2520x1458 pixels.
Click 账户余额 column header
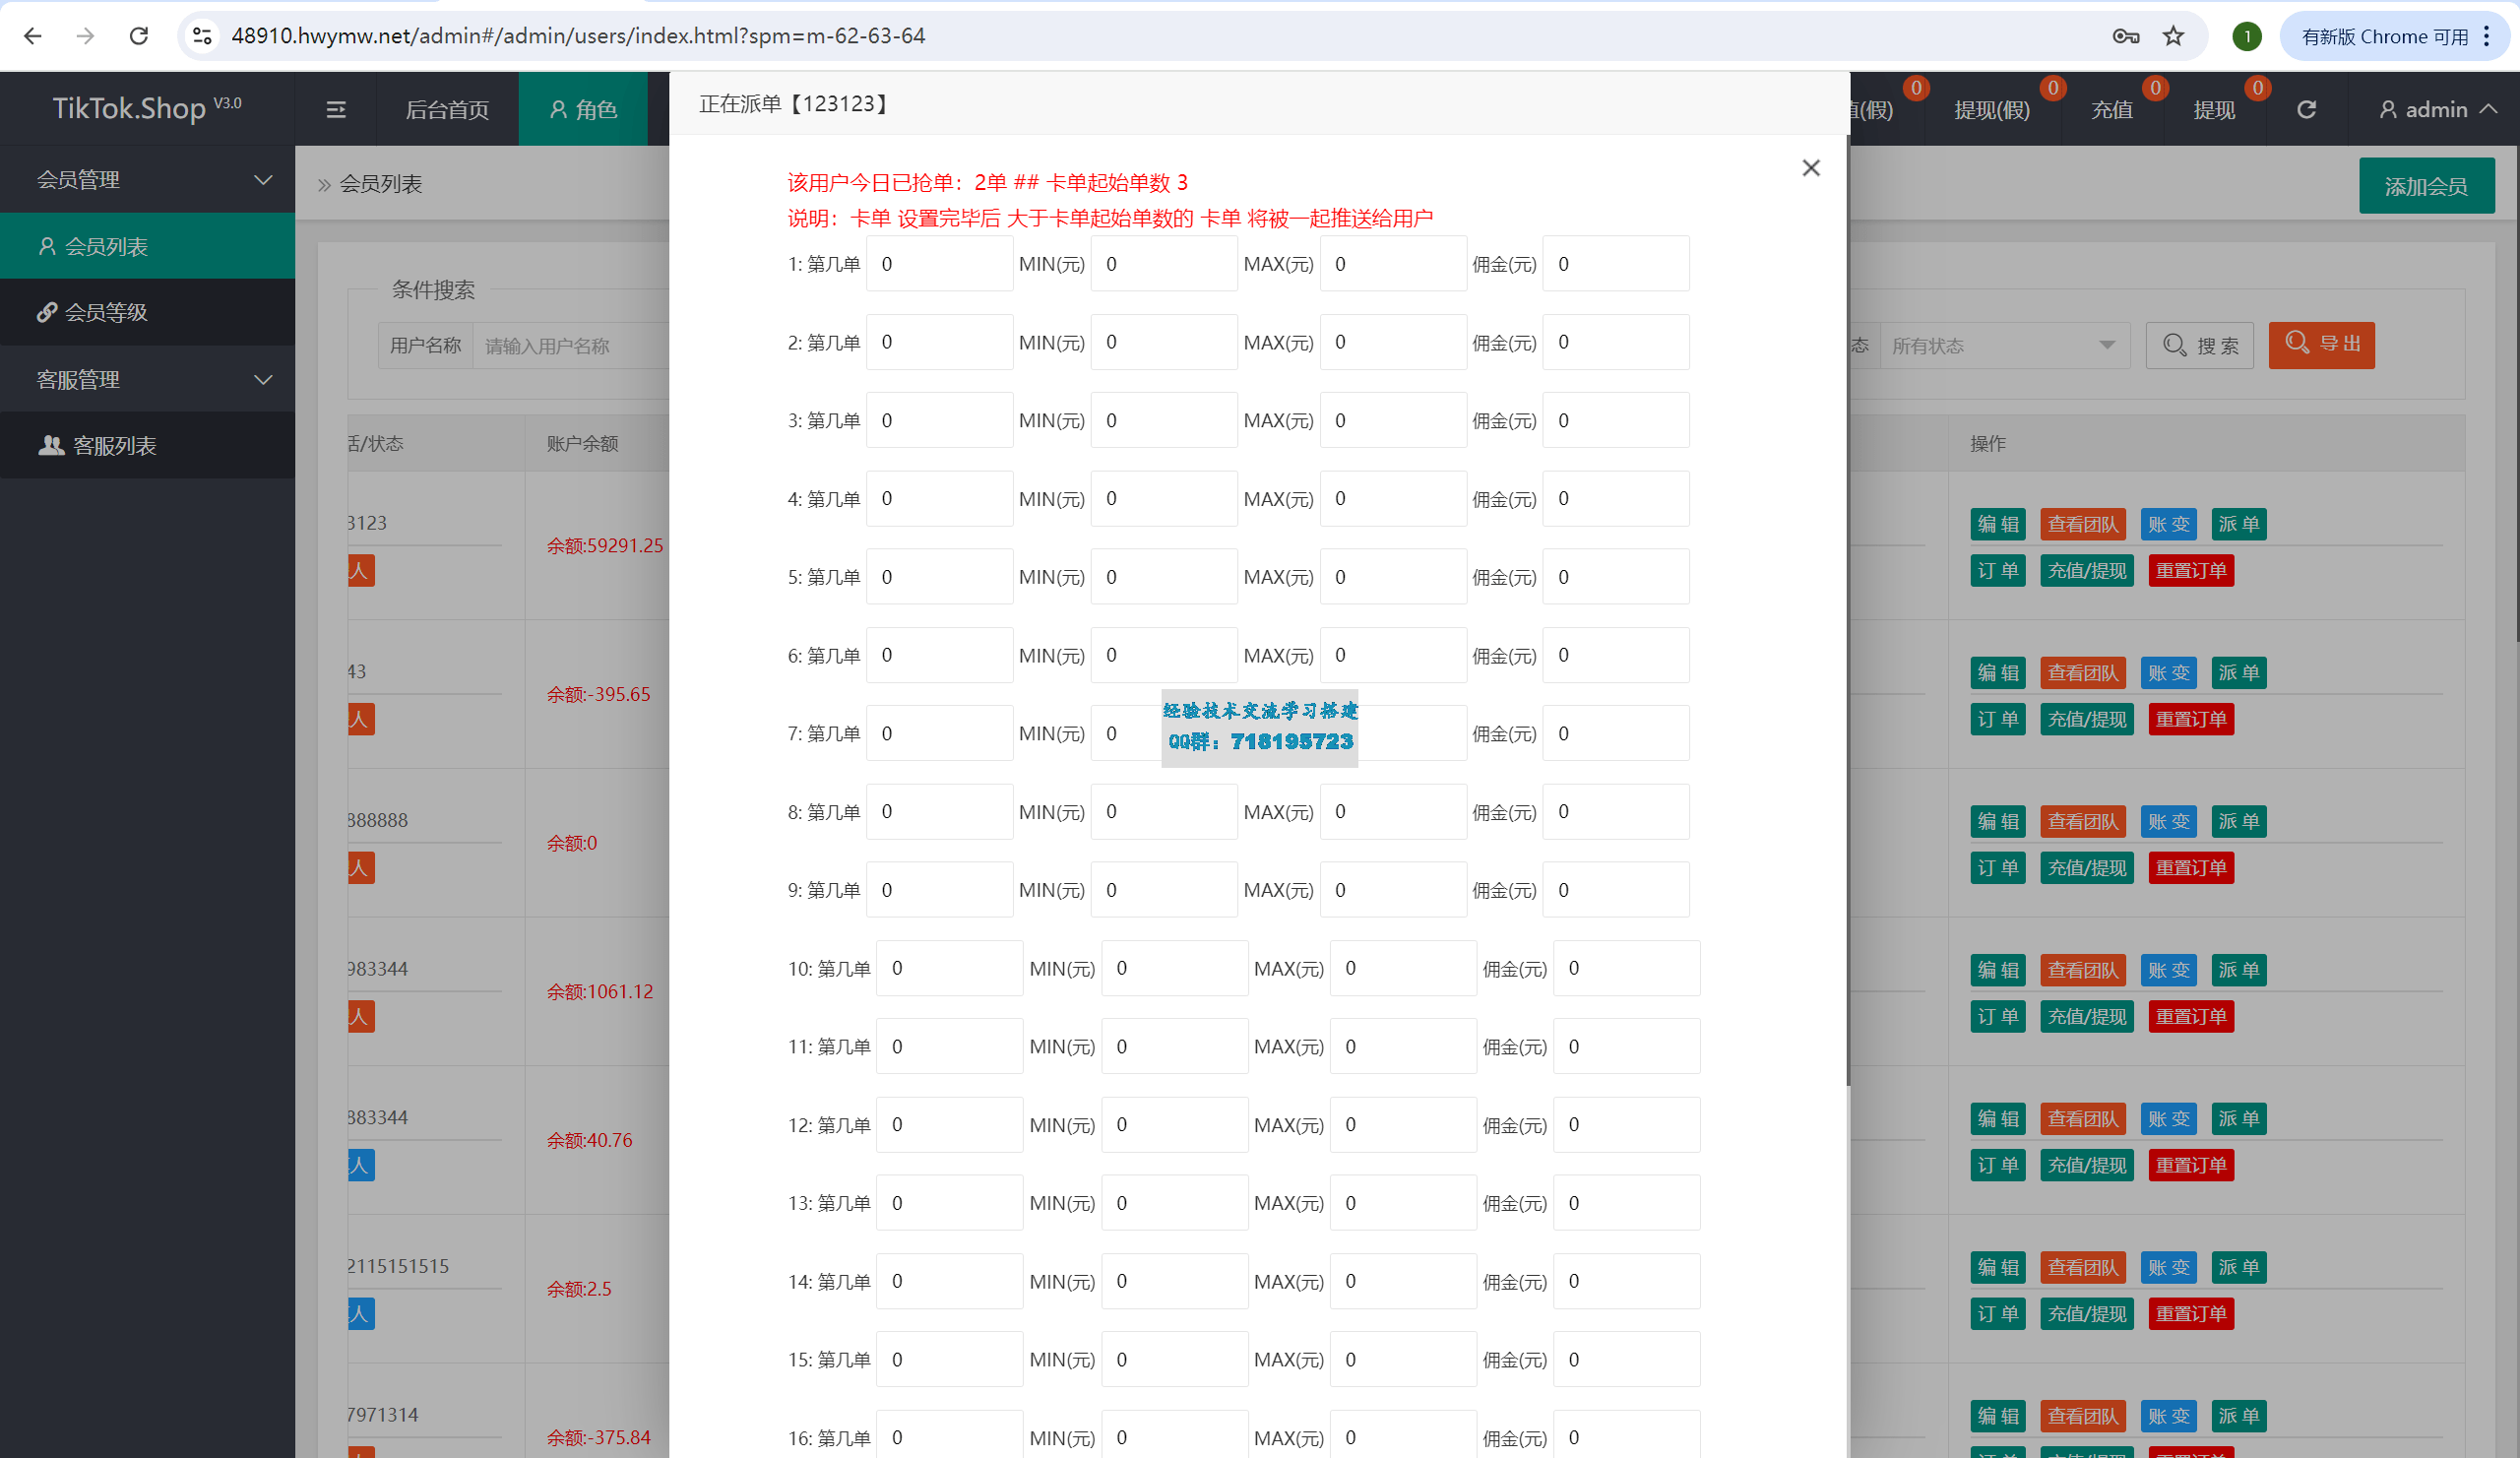(582, 443)
